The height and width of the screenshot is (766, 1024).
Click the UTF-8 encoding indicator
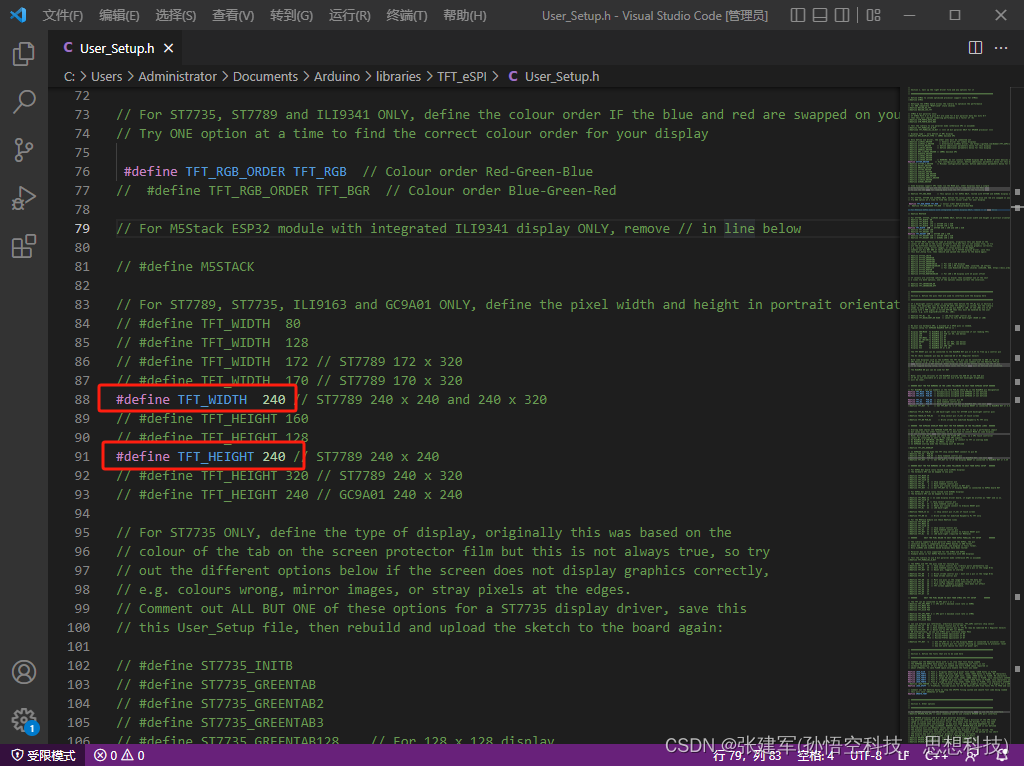point(866,755)
